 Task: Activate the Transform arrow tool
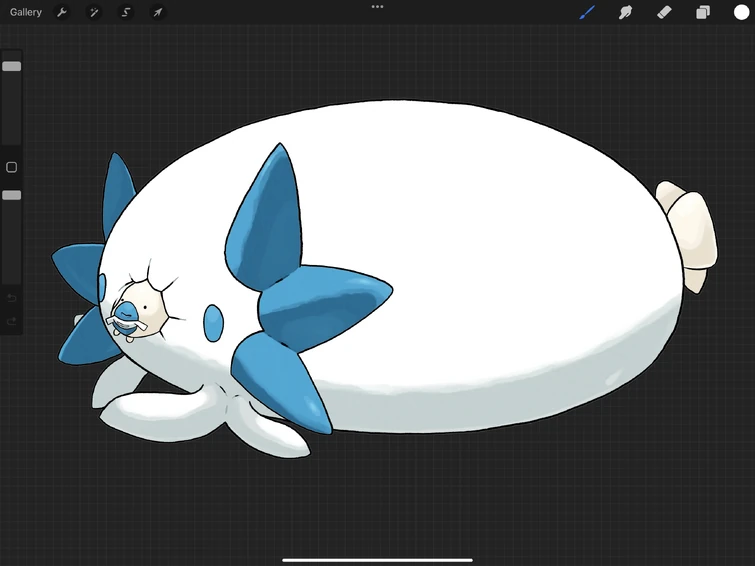click(x=157, y=12)
